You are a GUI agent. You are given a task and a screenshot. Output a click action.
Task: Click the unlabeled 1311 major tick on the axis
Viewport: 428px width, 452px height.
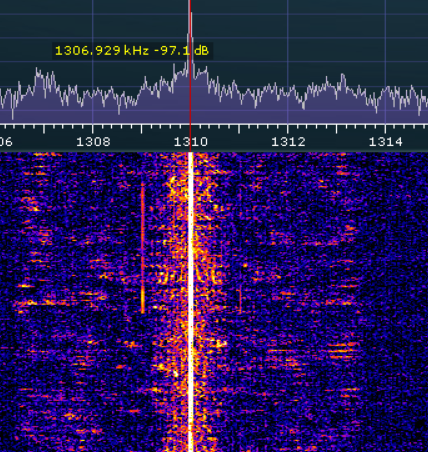[239, 129]
